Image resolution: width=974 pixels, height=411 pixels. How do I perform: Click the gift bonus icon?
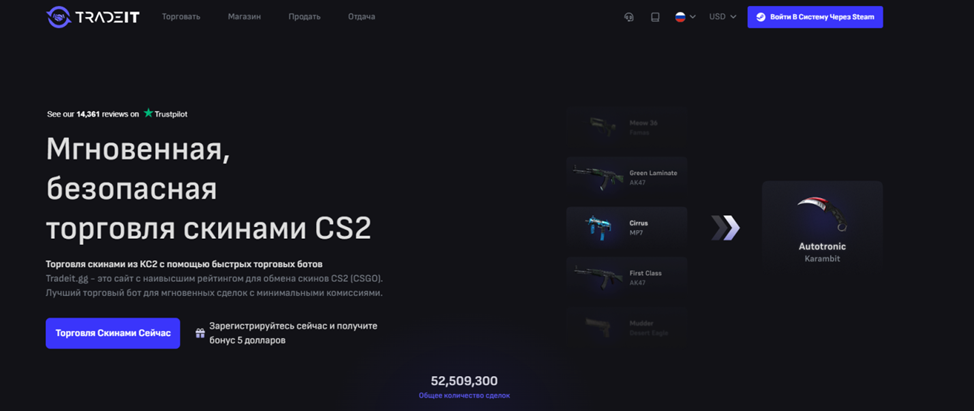pos(200,333)
